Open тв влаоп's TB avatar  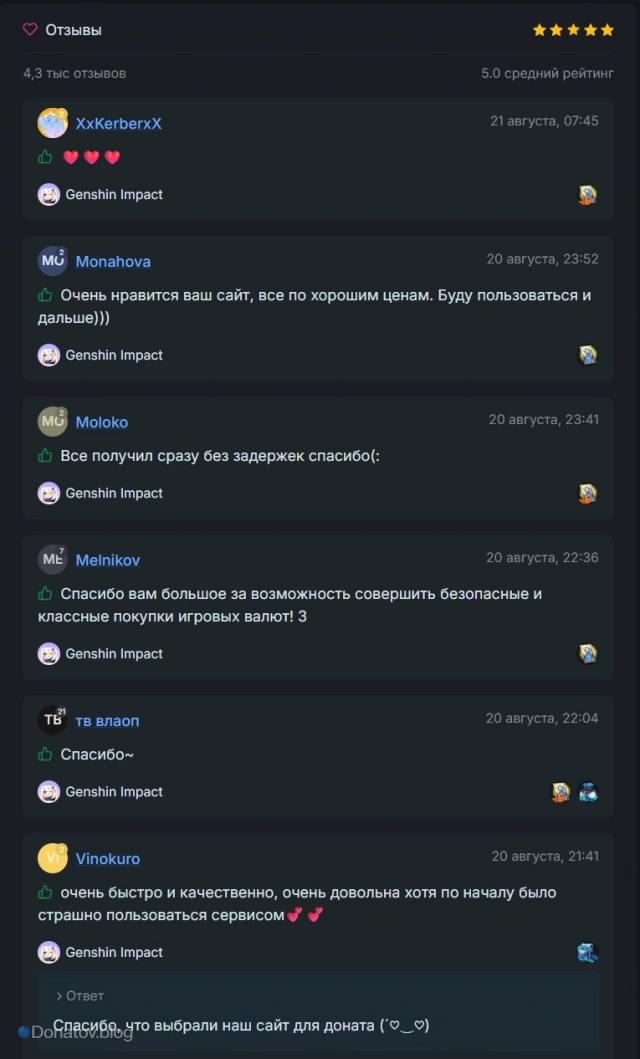52,720
